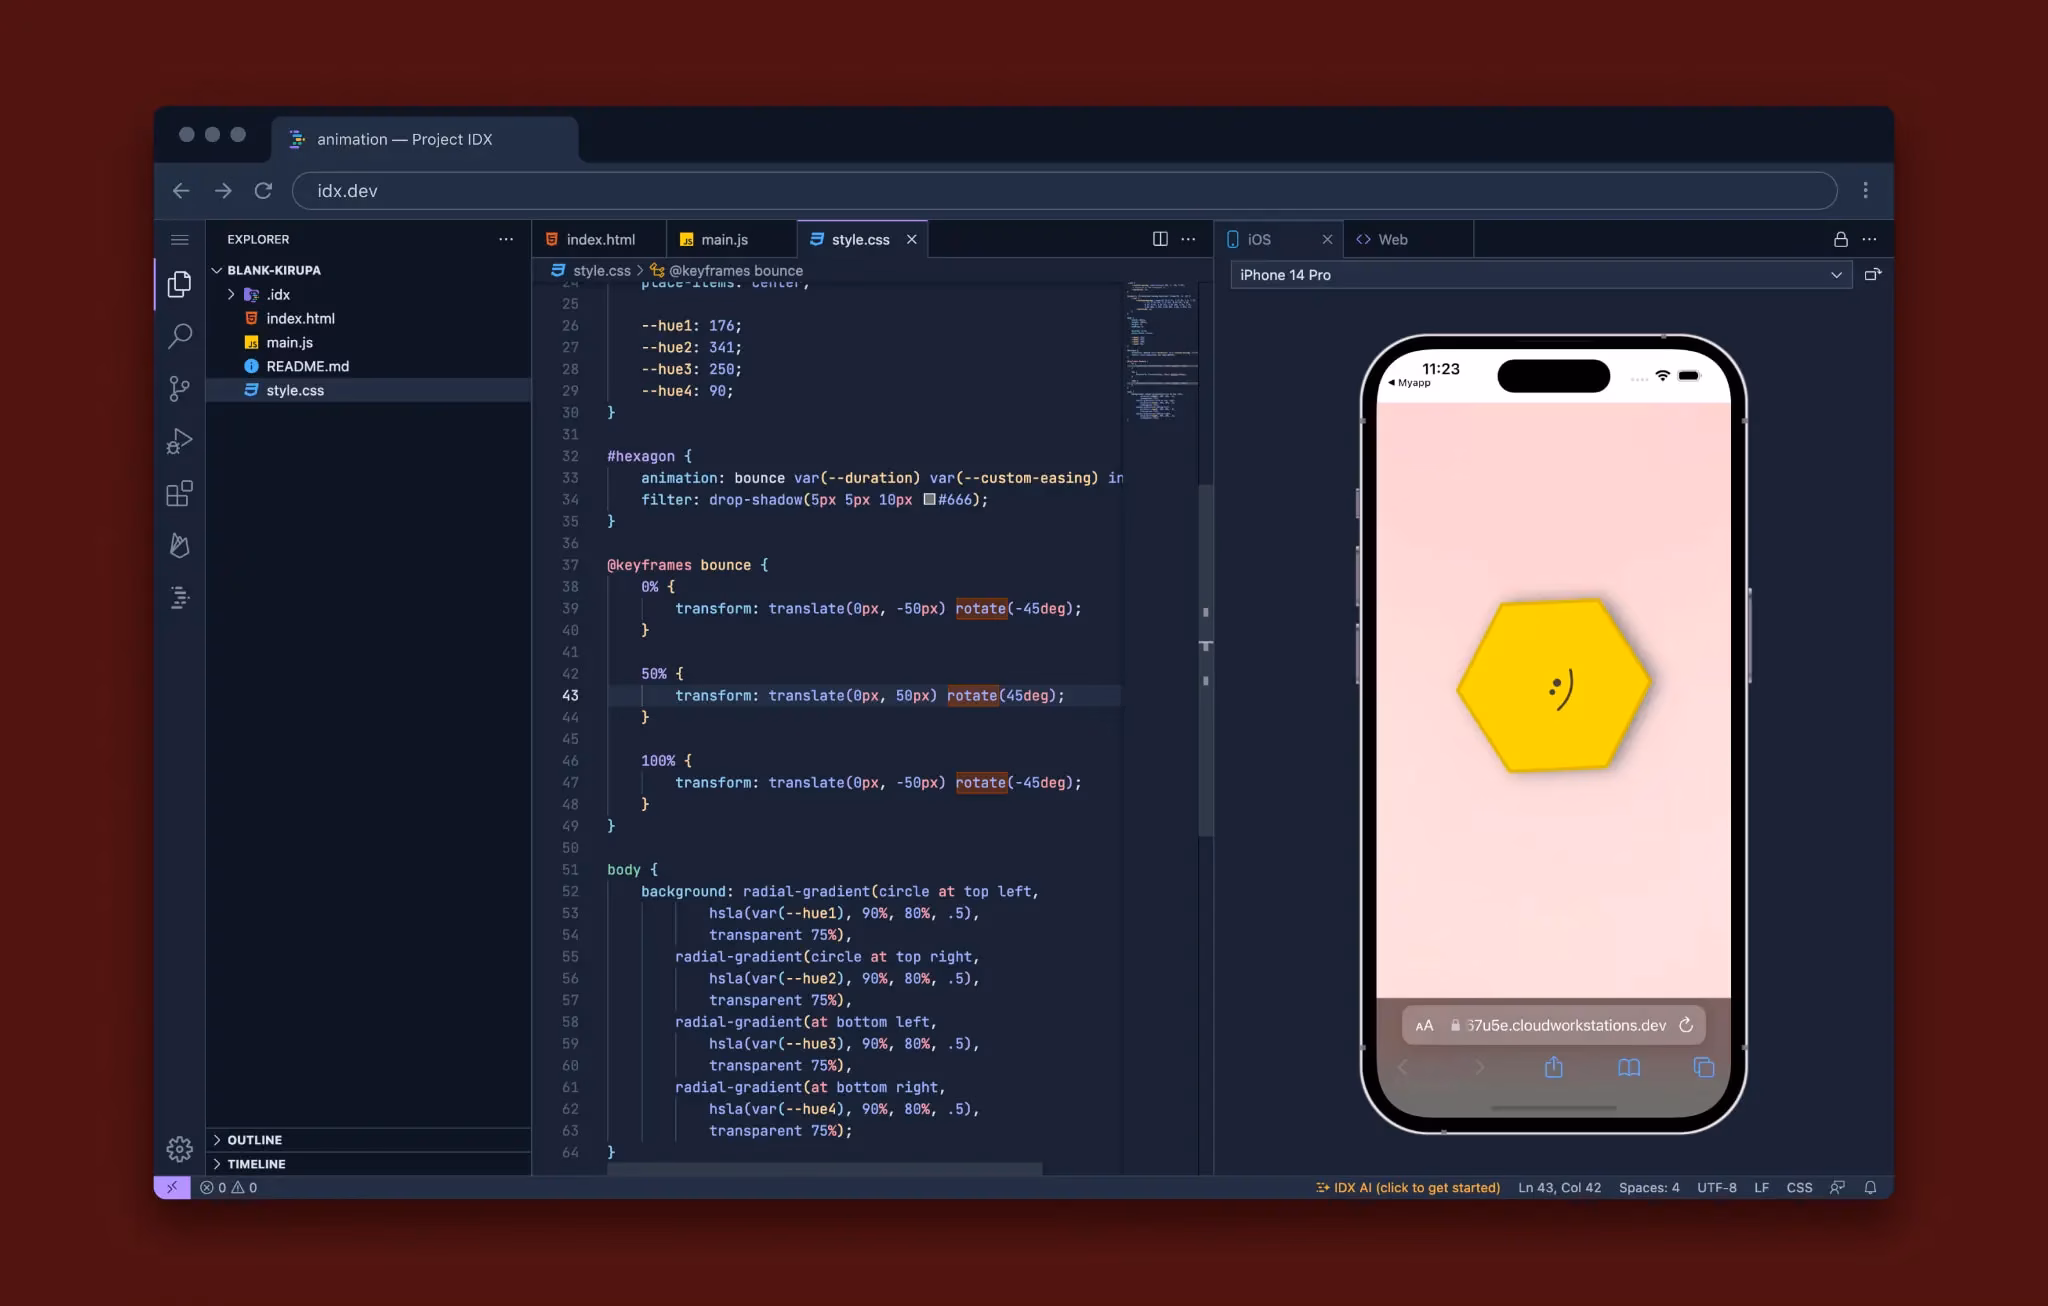The height and width of the screenshot is (1306, 2048).
Task: Switch to the main.js editor tab
Action: pyautogui.click(x=724, y=239)
